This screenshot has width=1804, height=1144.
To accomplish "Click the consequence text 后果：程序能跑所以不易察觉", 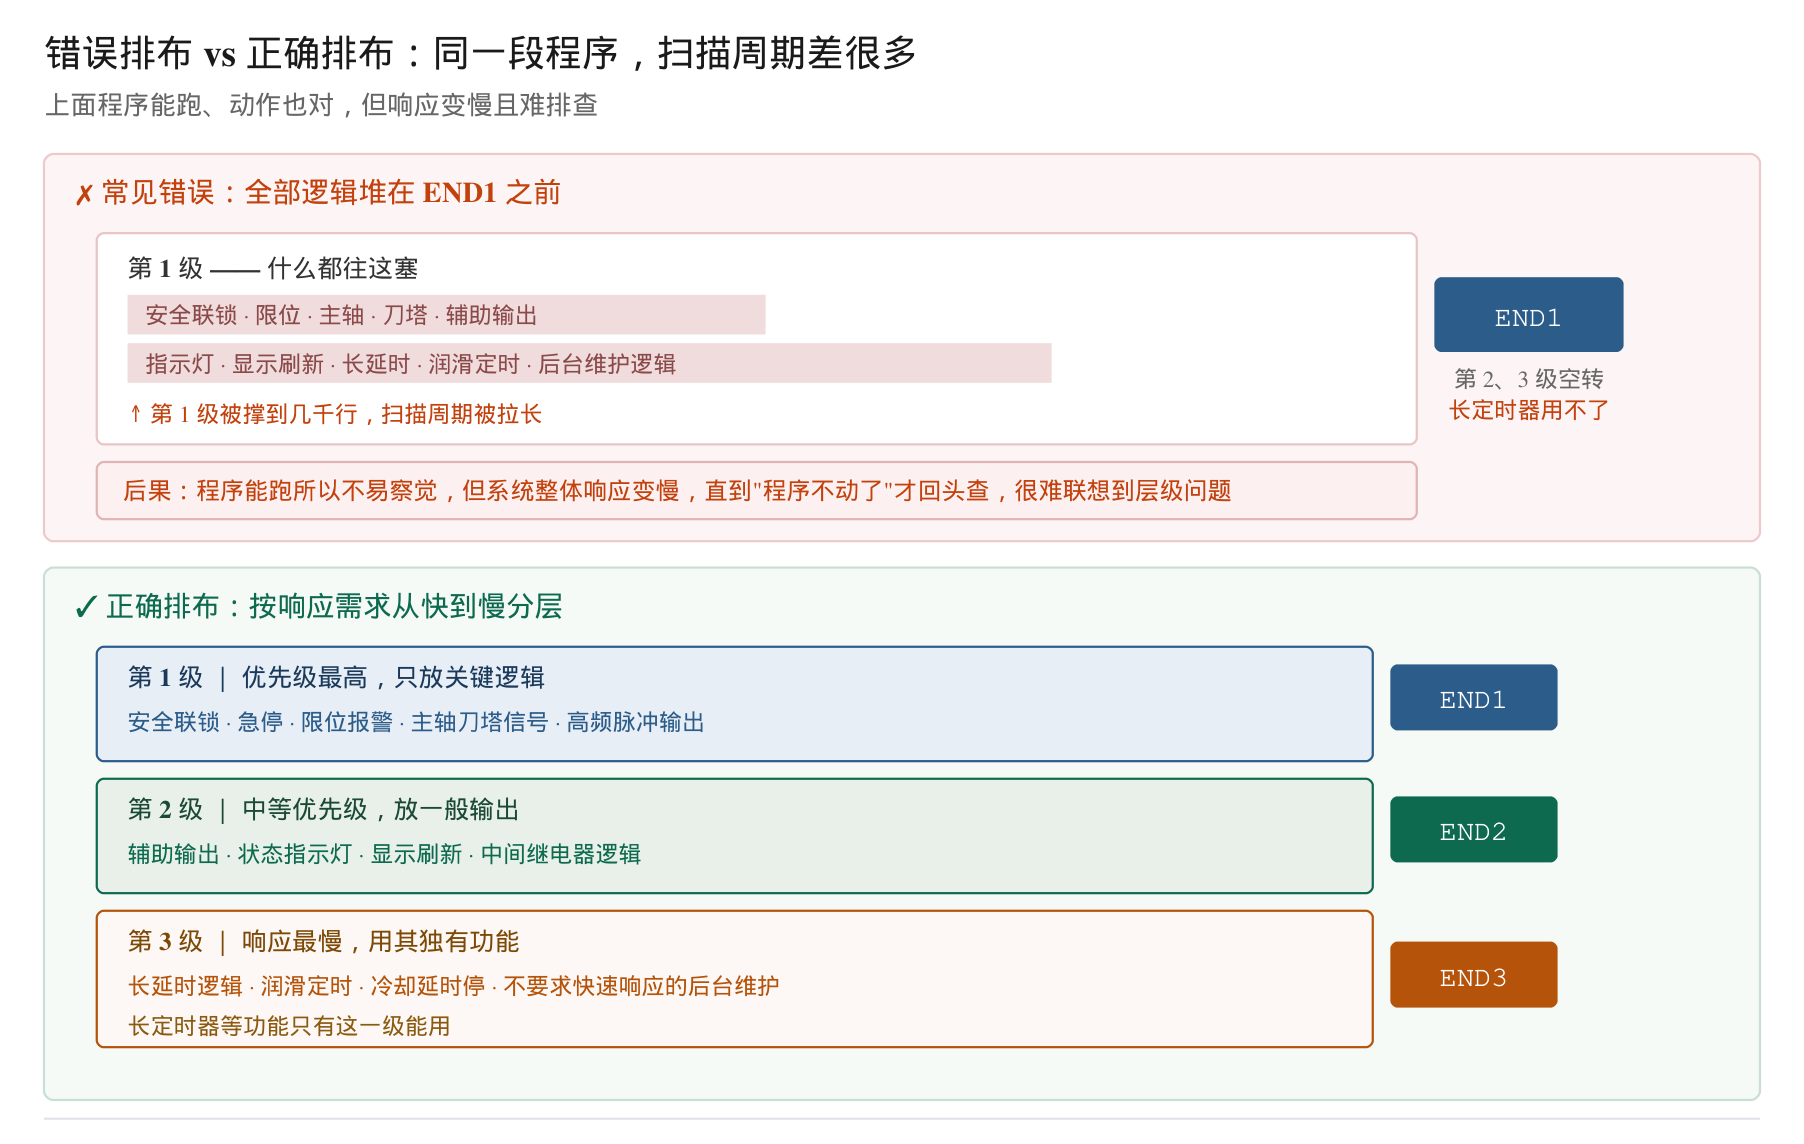I will point(677,490).
